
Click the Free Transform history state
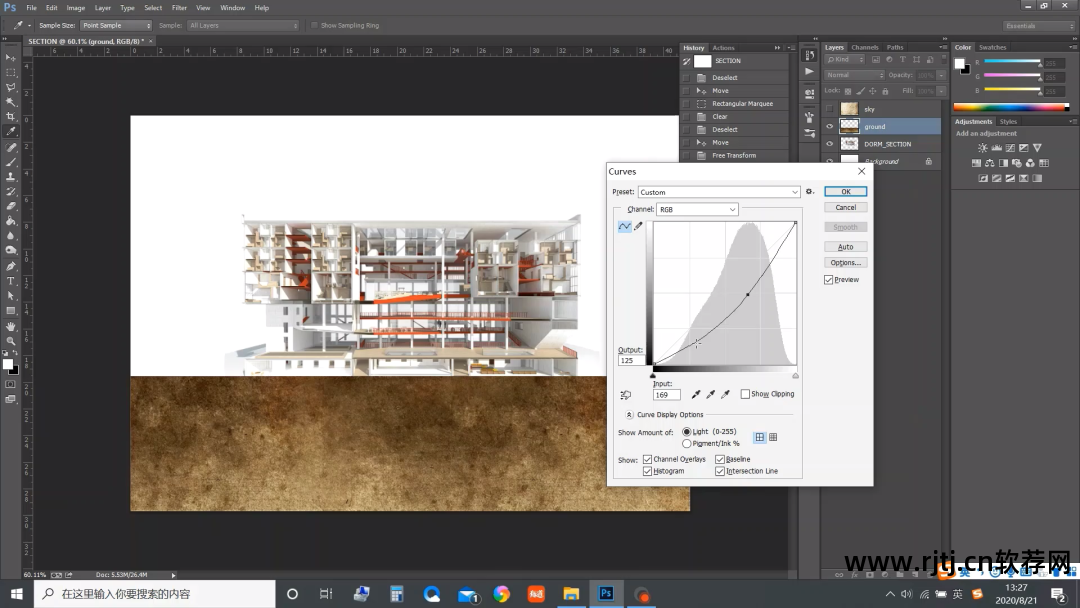coord(734,156)
